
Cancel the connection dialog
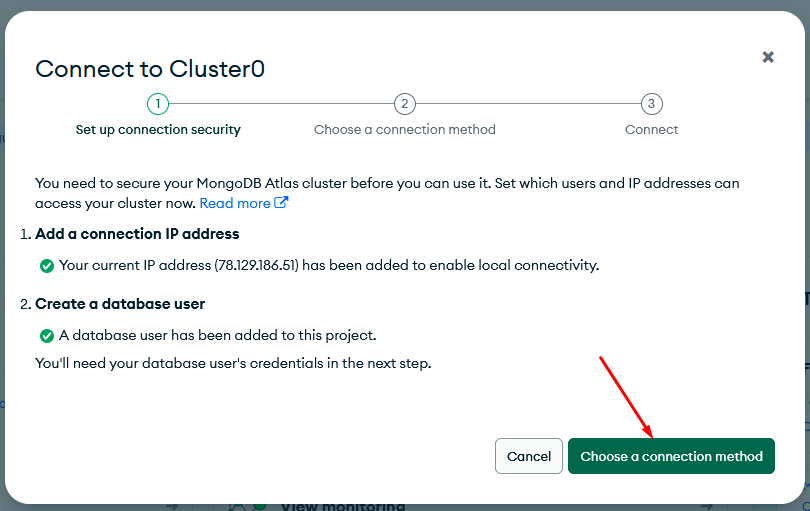pyautogui.click(x=528, y=456)
